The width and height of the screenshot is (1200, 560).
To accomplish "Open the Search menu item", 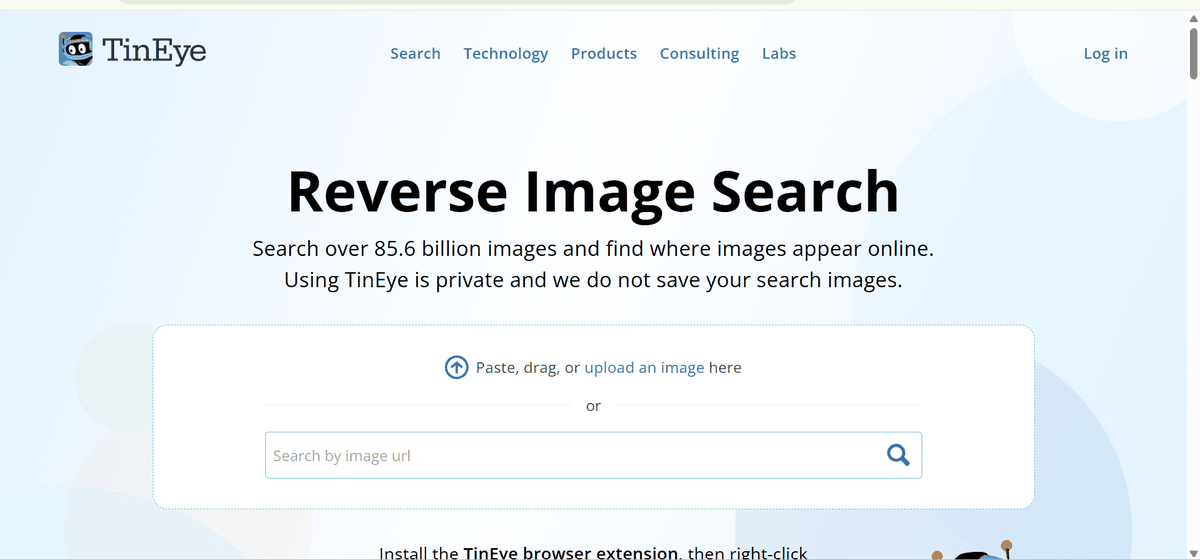I will click(x=415, y=54).
